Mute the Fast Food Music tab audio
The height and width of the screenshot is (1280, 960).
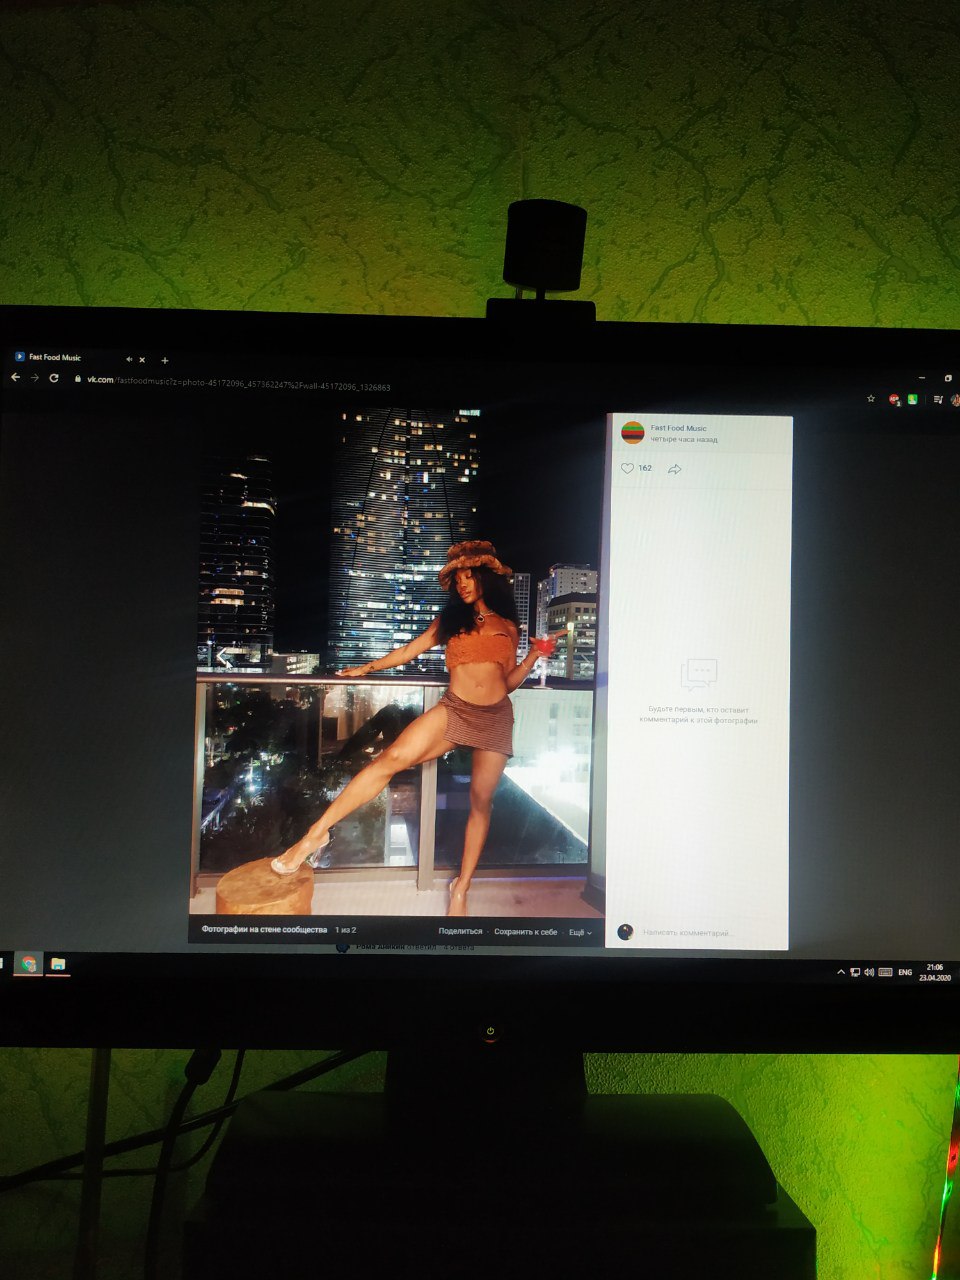tap(130, 359)
